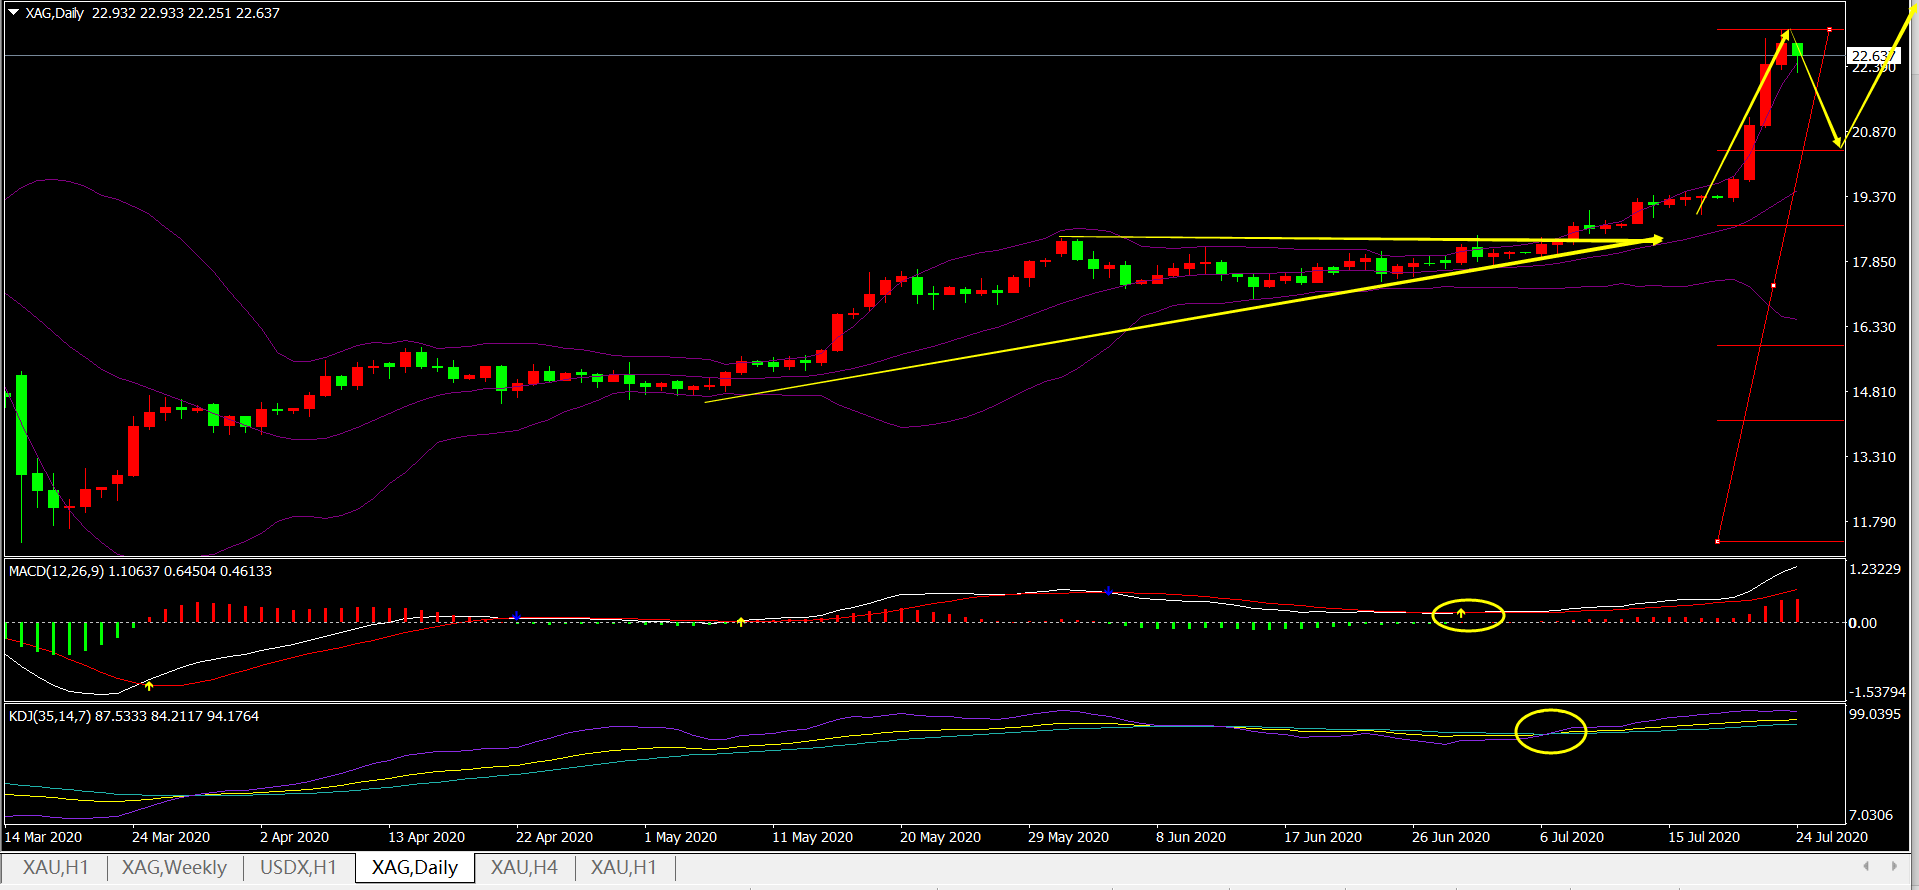Expand the XAG,Daily chart title triangle
Viewport: 1919px width, 890px height.
[13, 13]
